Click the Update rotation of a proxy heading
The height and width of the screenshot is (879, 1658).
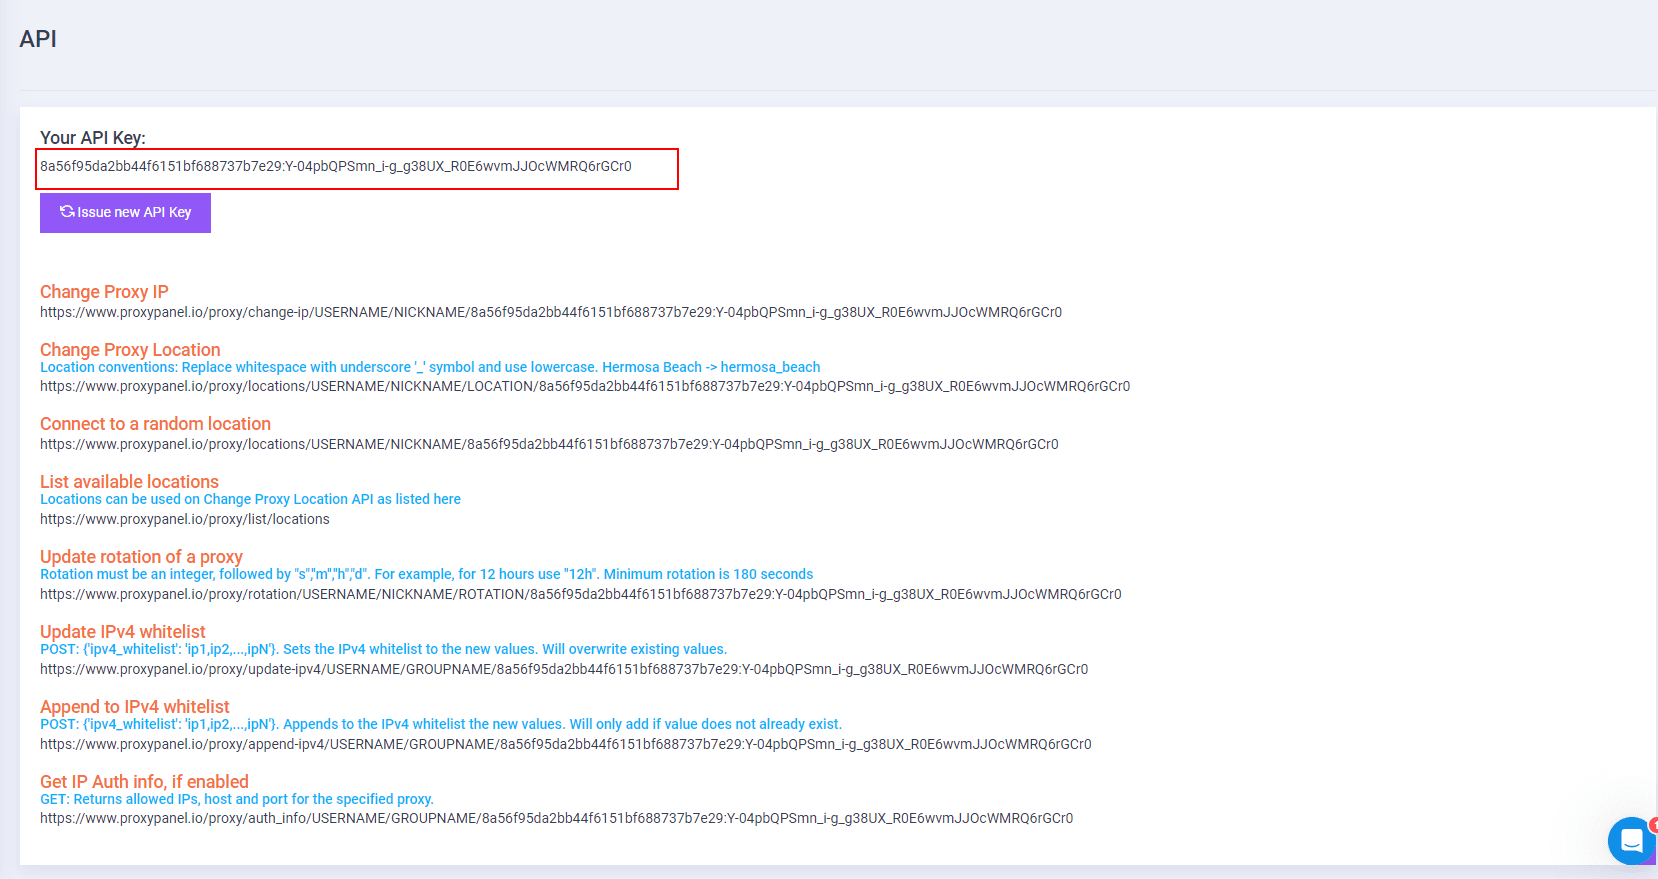(141, 557)
